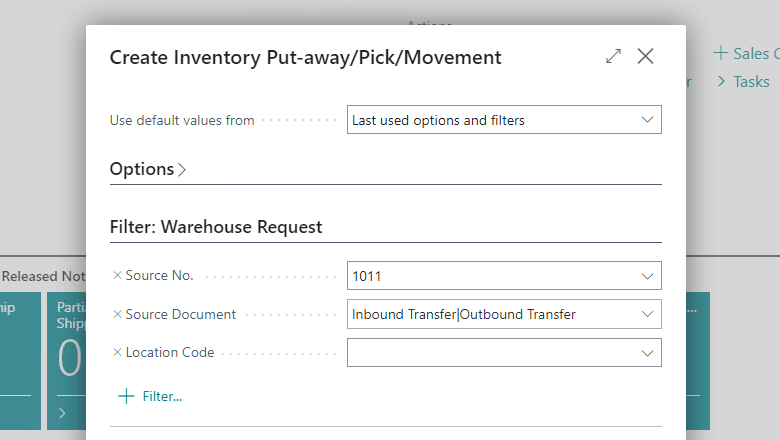Click the Sales action plus icon
This screenshot has height=440, width=780.
tap(720, 53)
